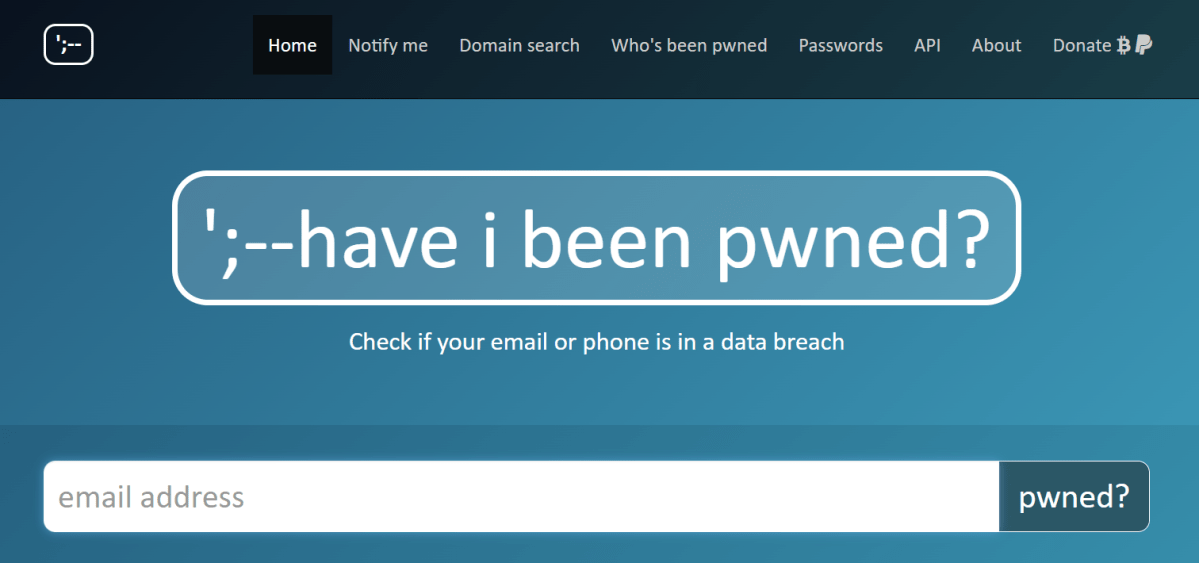
Task: Open the Home navigation item
Action: pos(292,45)
